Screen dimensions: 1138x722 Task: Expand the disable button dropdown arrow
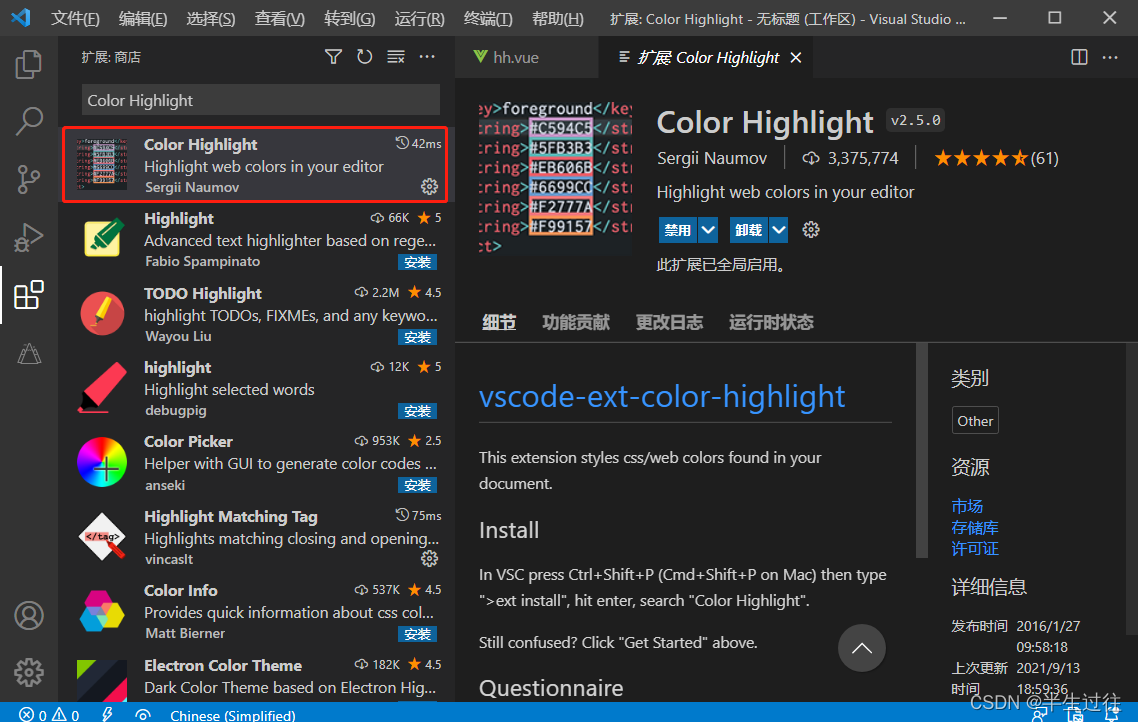[708, 230]
